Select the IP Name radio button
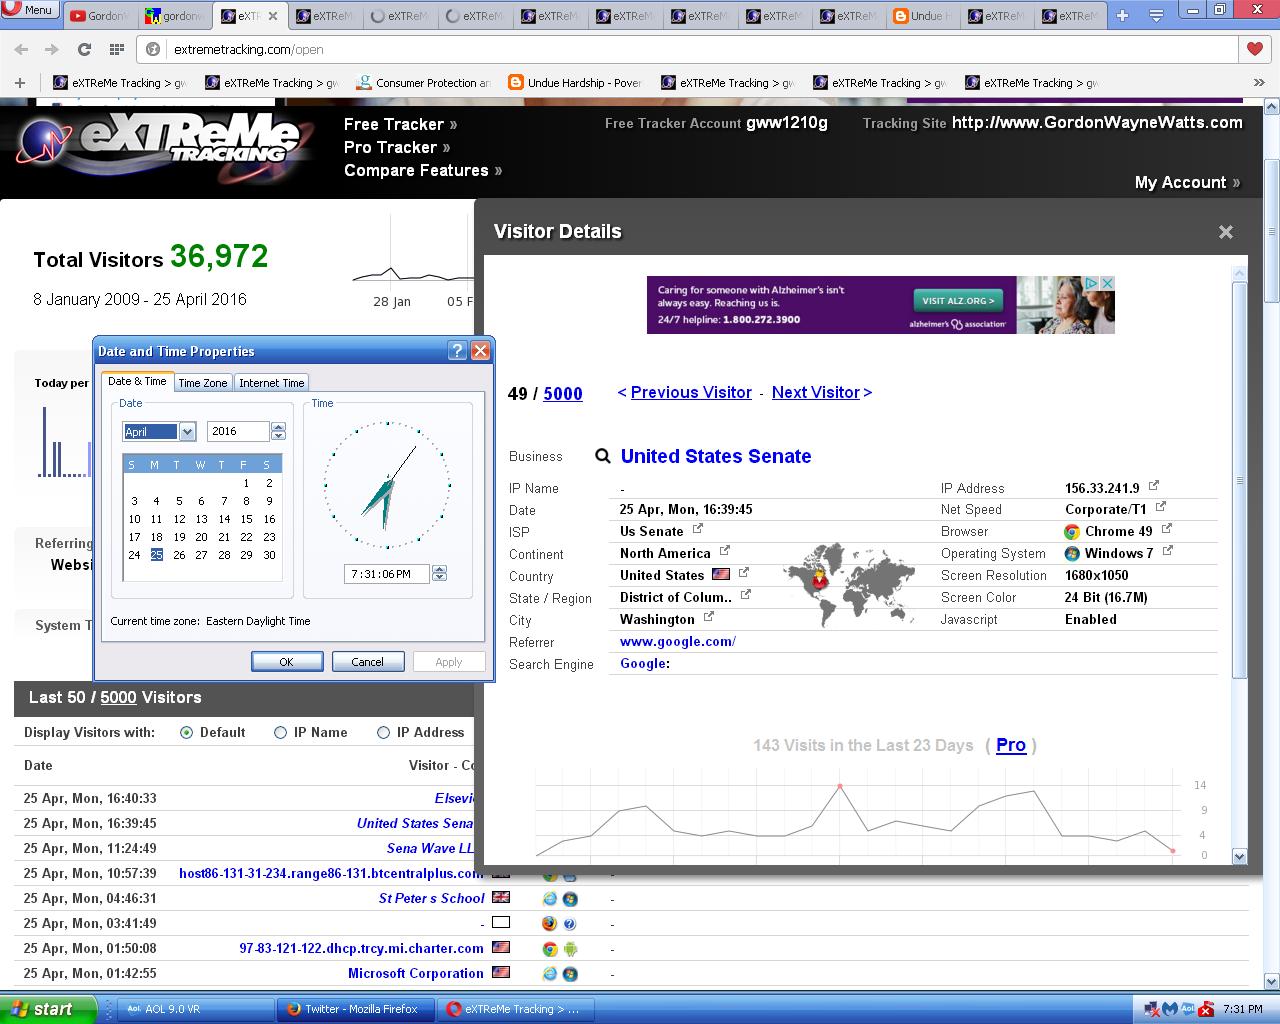 (x=280, y=733)
